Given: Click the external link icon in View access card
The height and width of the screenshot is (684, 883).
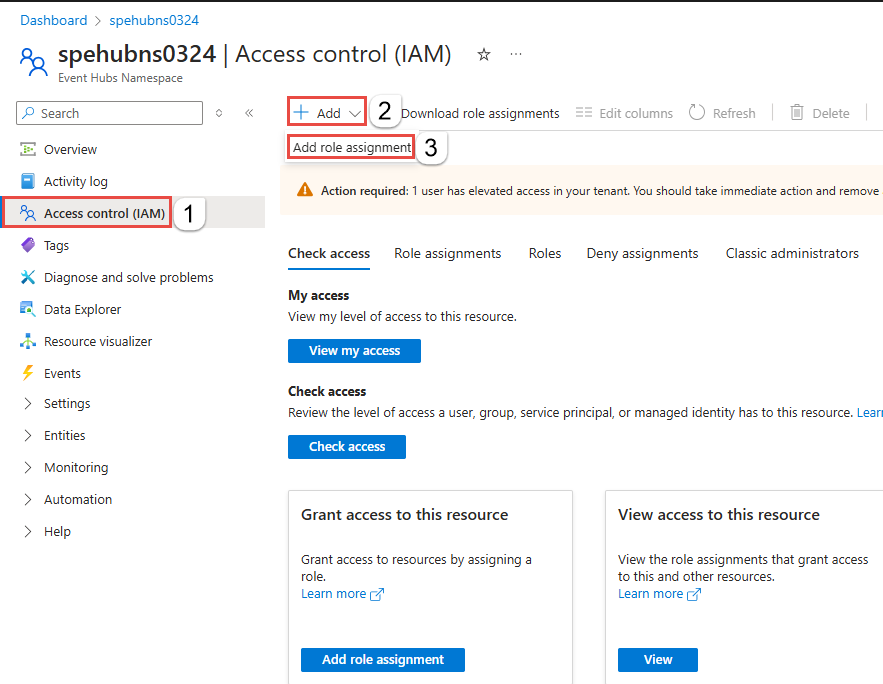Looking at the screenshot, I should click(x=694, y=594).
